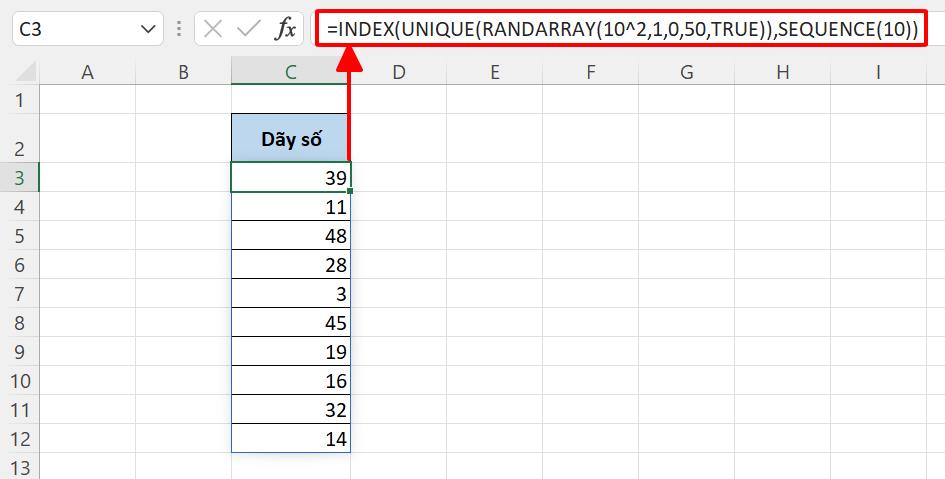The width and height of the screenshot is (945, 479).
Task: Select row 5 header
Action: [20, 236]
